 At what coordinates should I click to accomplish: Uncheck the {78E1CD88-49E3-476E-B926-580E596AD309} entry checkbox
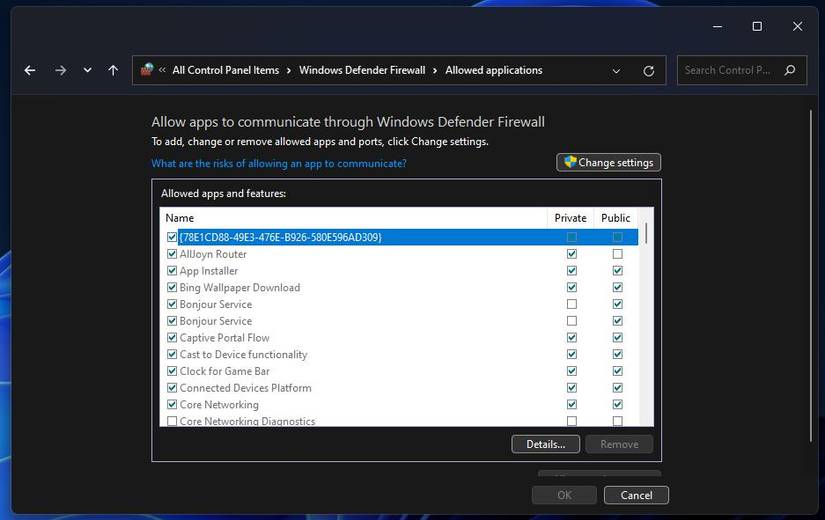172,237
